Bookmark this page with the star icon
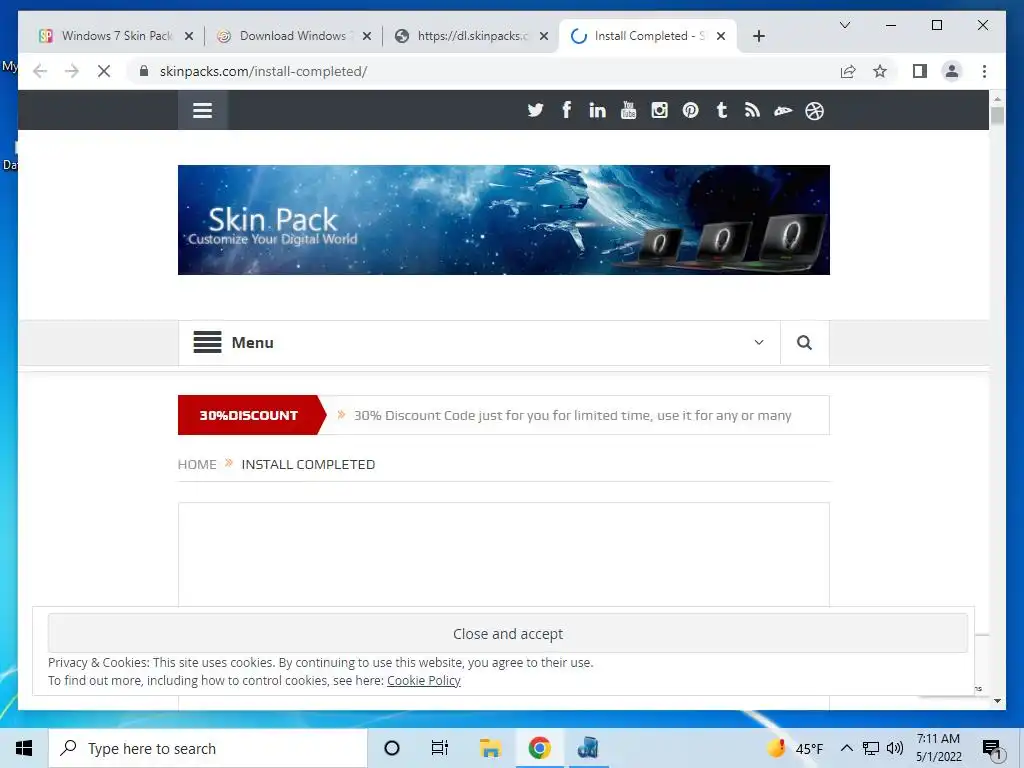This screenshot has height=768, width=1024. pos(880,71)
